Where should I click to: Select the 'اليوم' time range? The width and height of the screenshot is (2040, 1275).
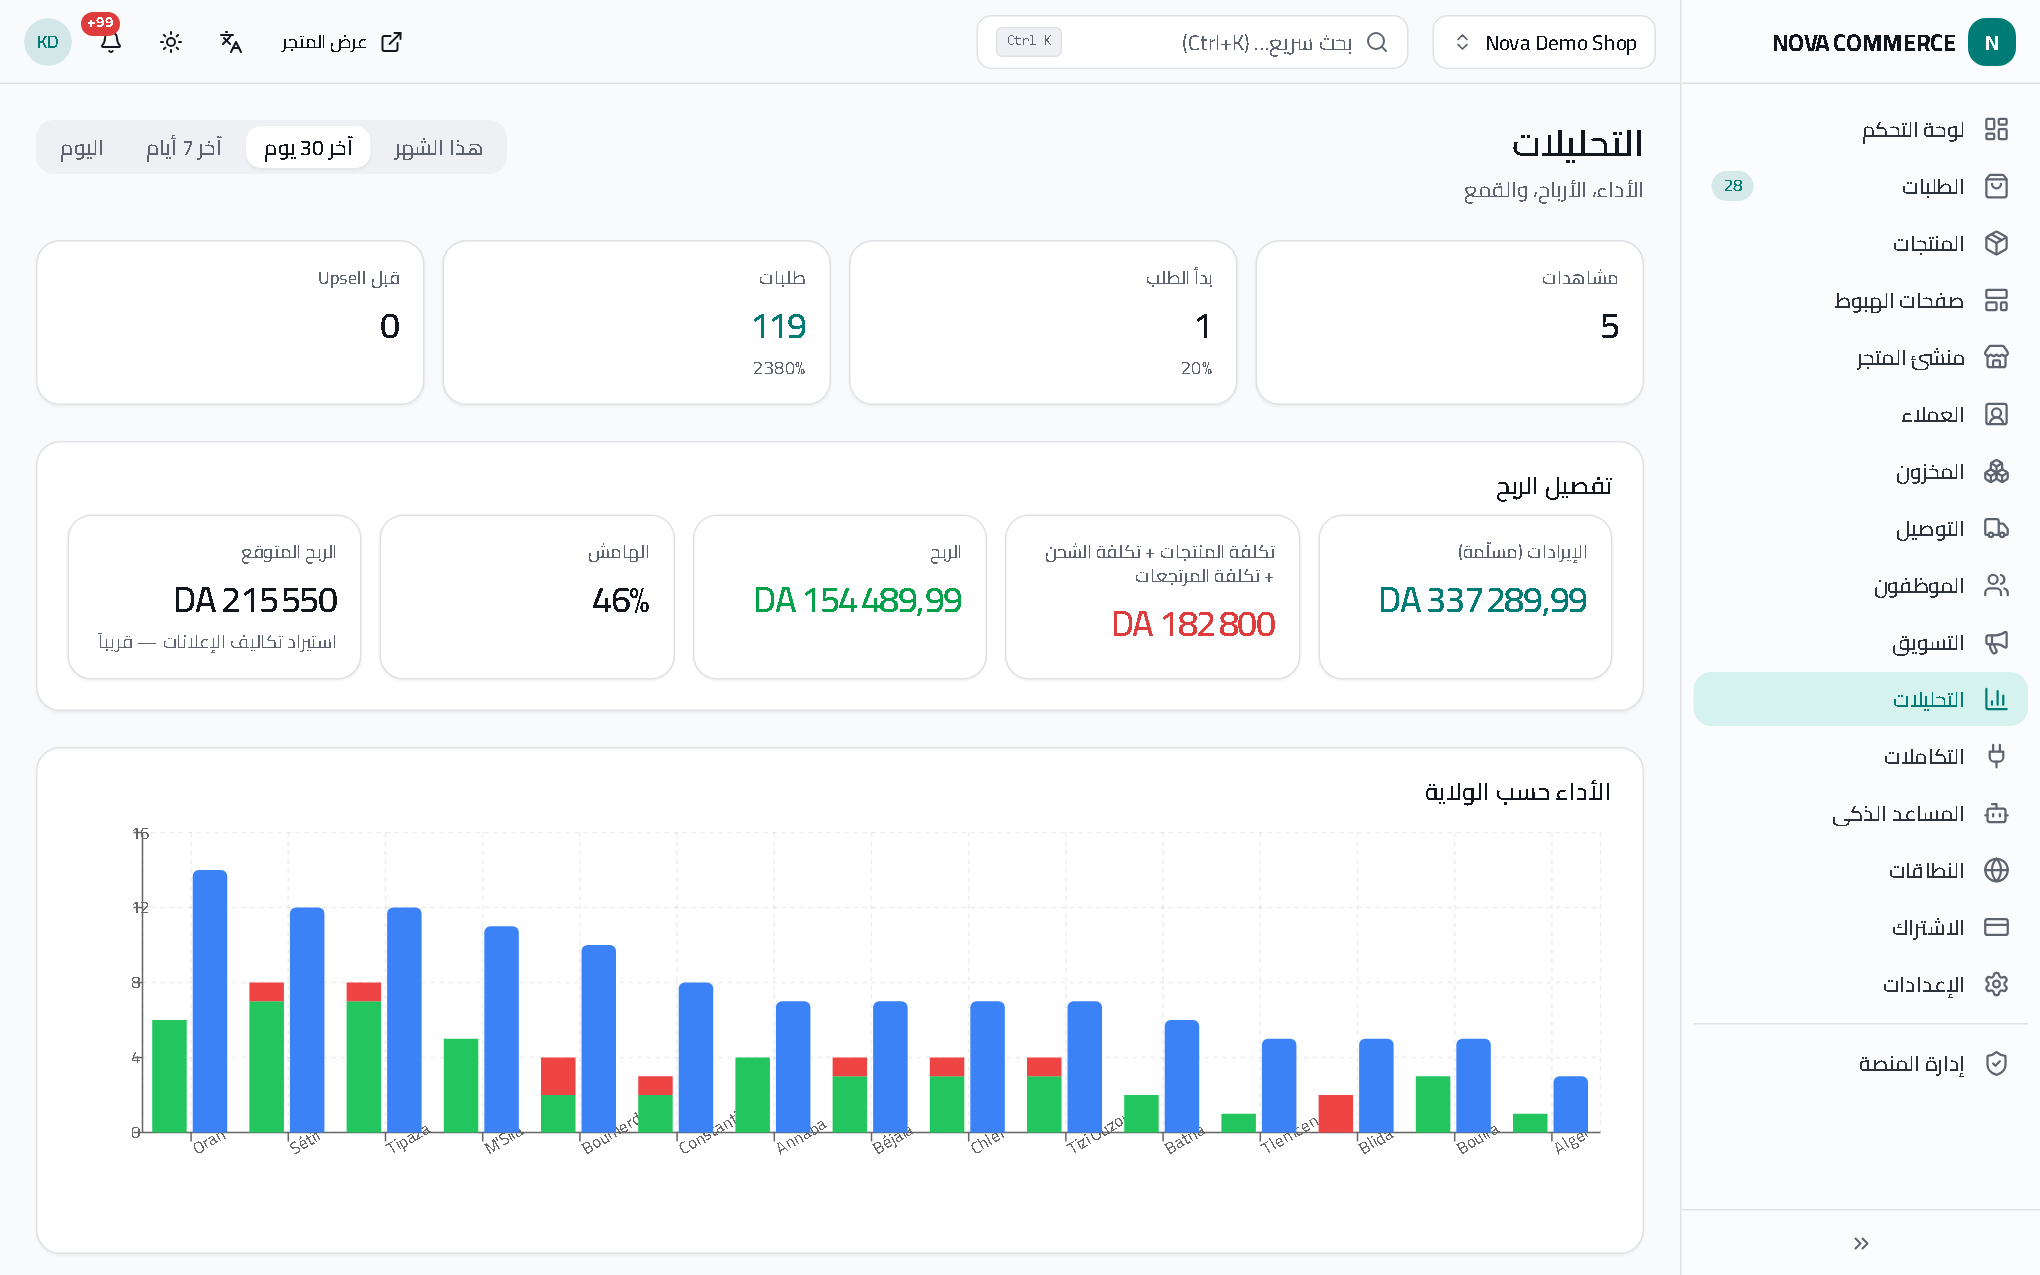(82, 148)
